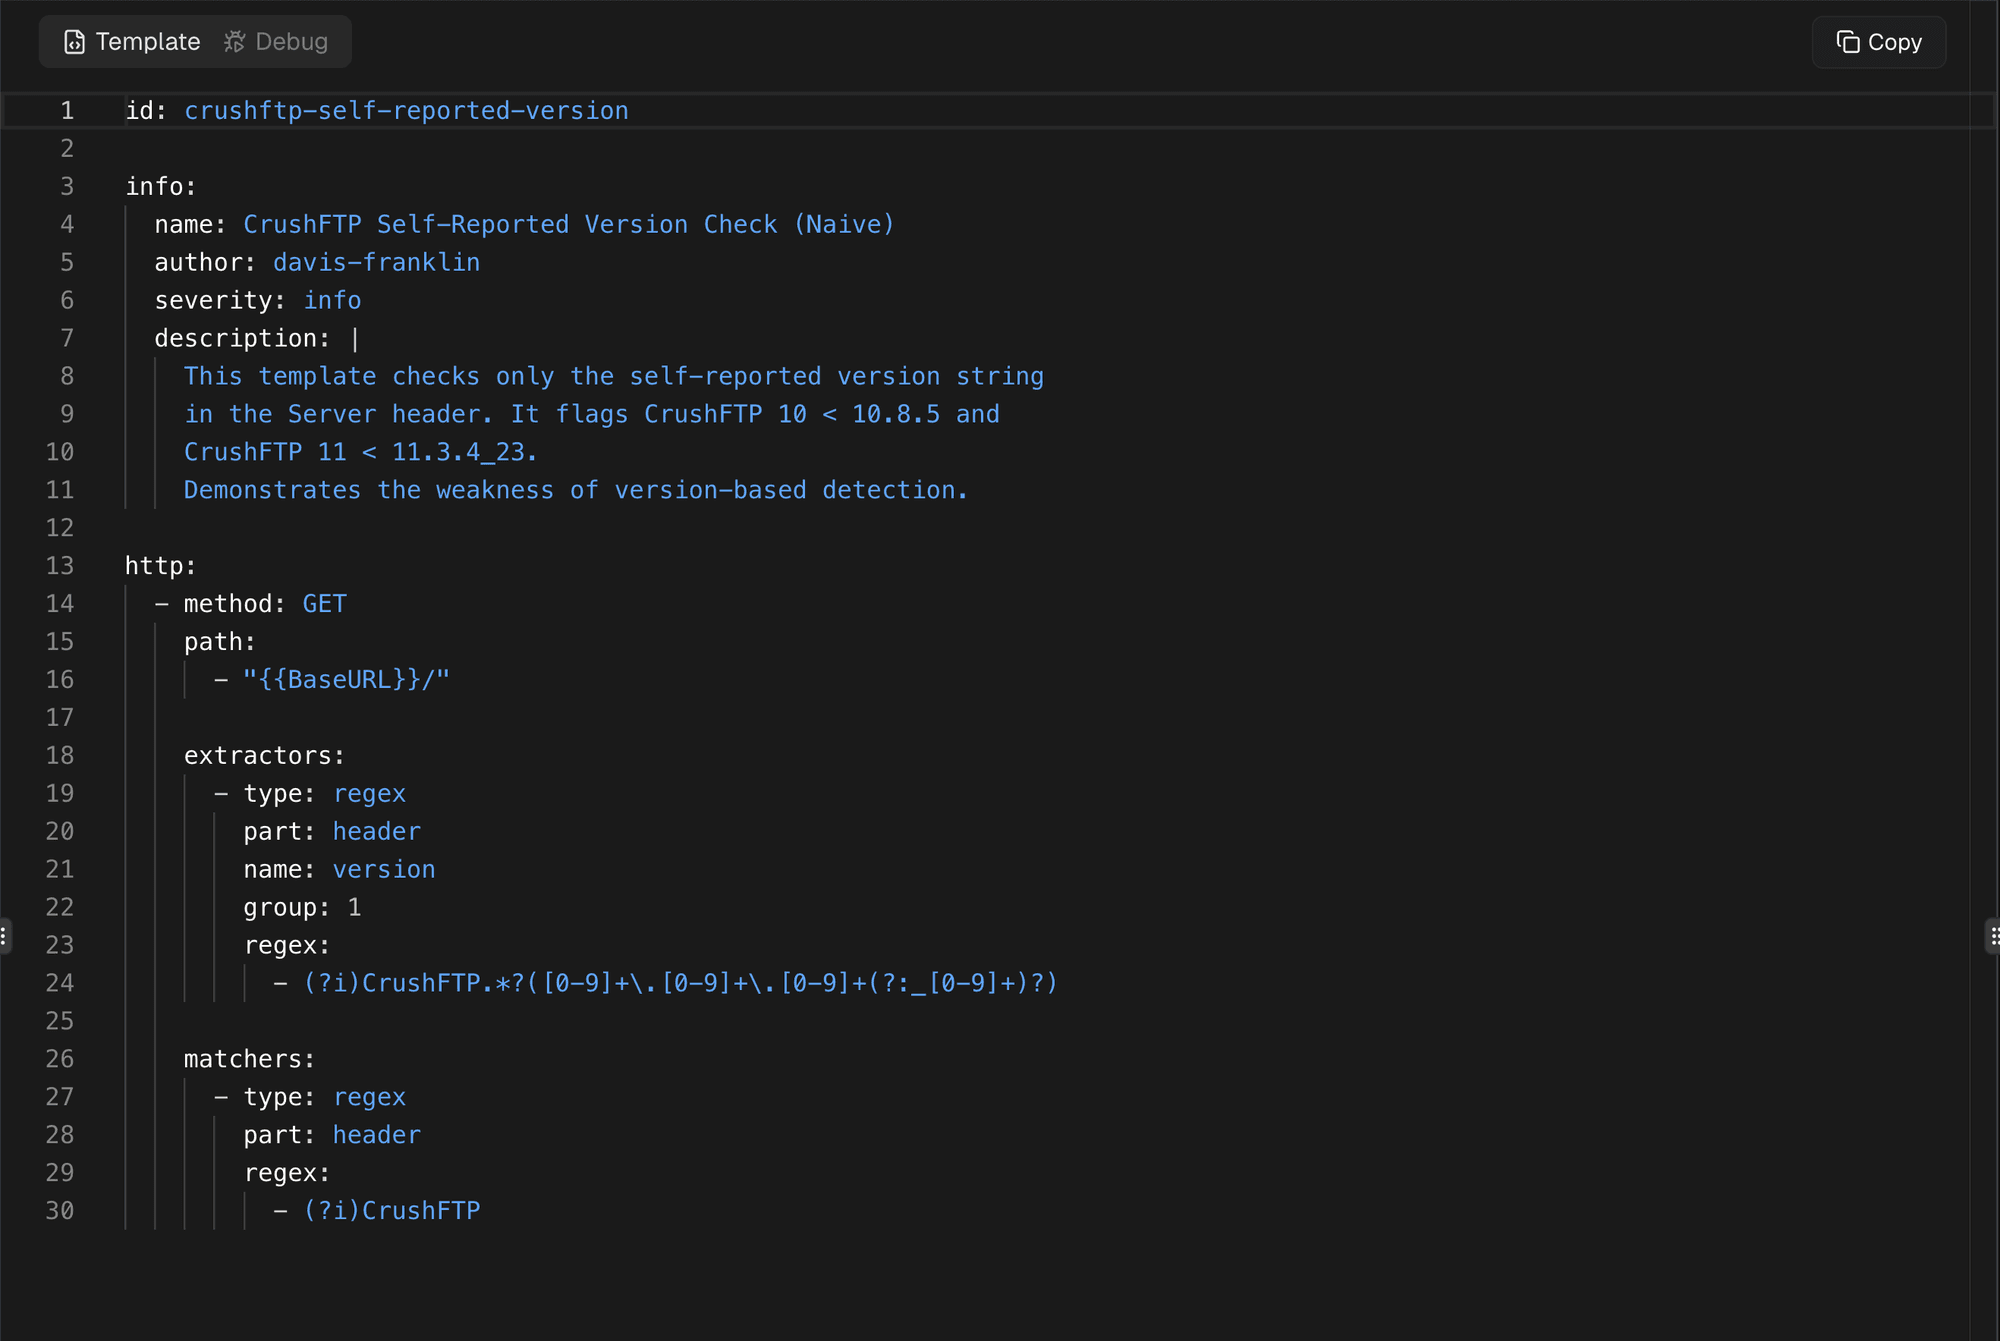Viewport: 2000px width, 1341px height.
Task: Click the final matcher regex (?i)CrushFTP
Action: tap(392, 1211)
